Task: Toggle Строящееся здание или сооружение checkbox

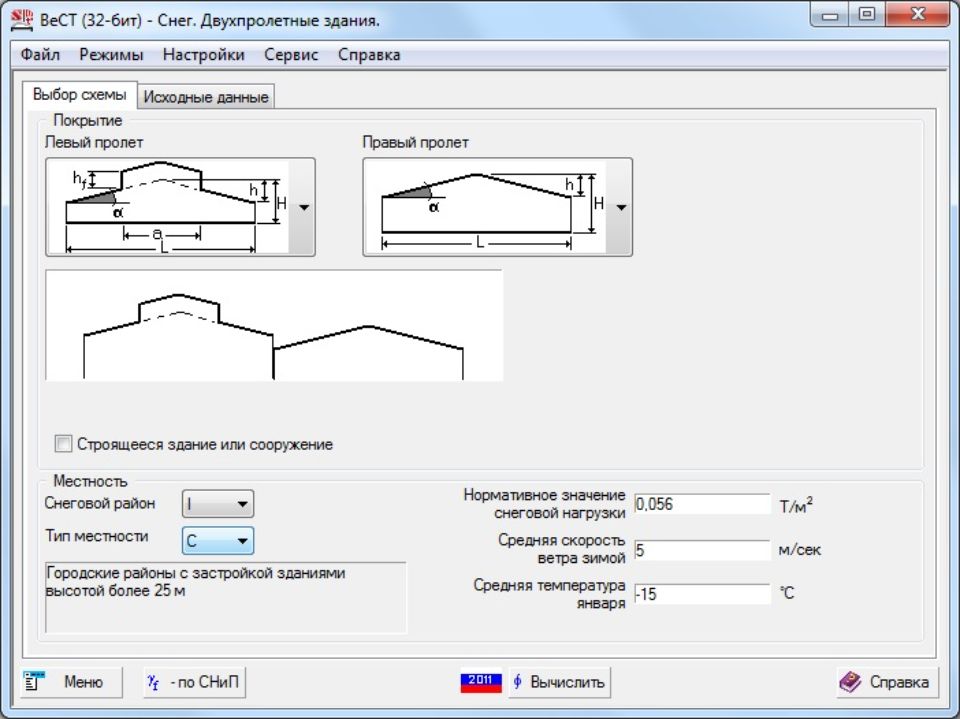Action: tap(65, 444)
